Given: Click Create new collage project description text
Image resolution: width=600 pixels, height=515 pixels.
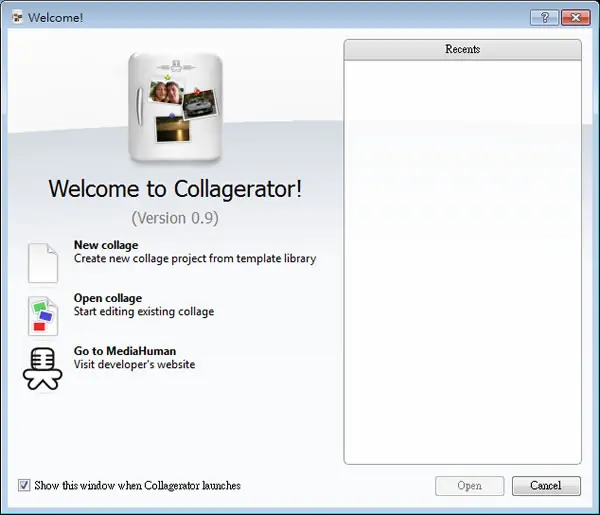Looking at the screenshot, I should [x=195, y=259].
